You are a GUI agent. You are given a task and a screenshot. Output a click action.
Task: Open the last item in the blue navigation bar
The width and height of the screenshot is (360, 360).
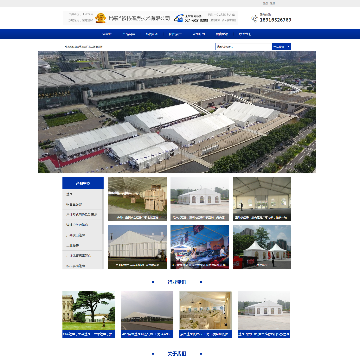click(245, 34)
